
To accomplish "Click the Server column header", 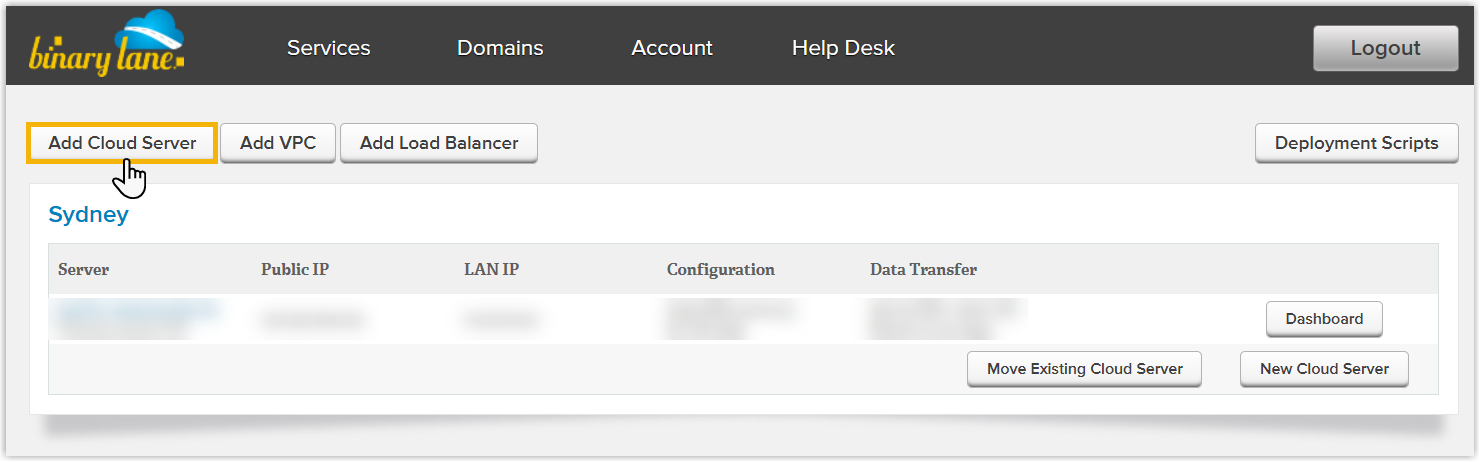I will pos(84,269).
